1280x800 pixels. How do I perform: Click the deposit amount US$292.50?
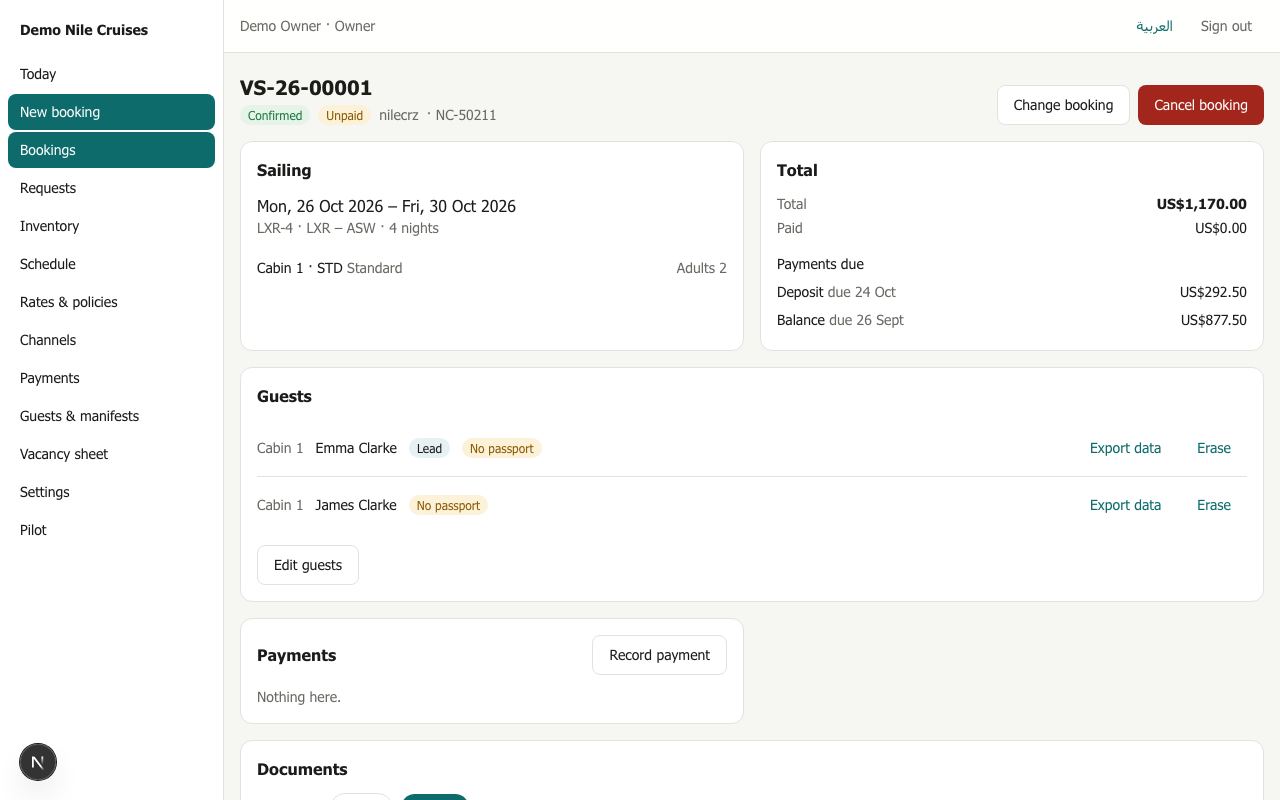1213,292
